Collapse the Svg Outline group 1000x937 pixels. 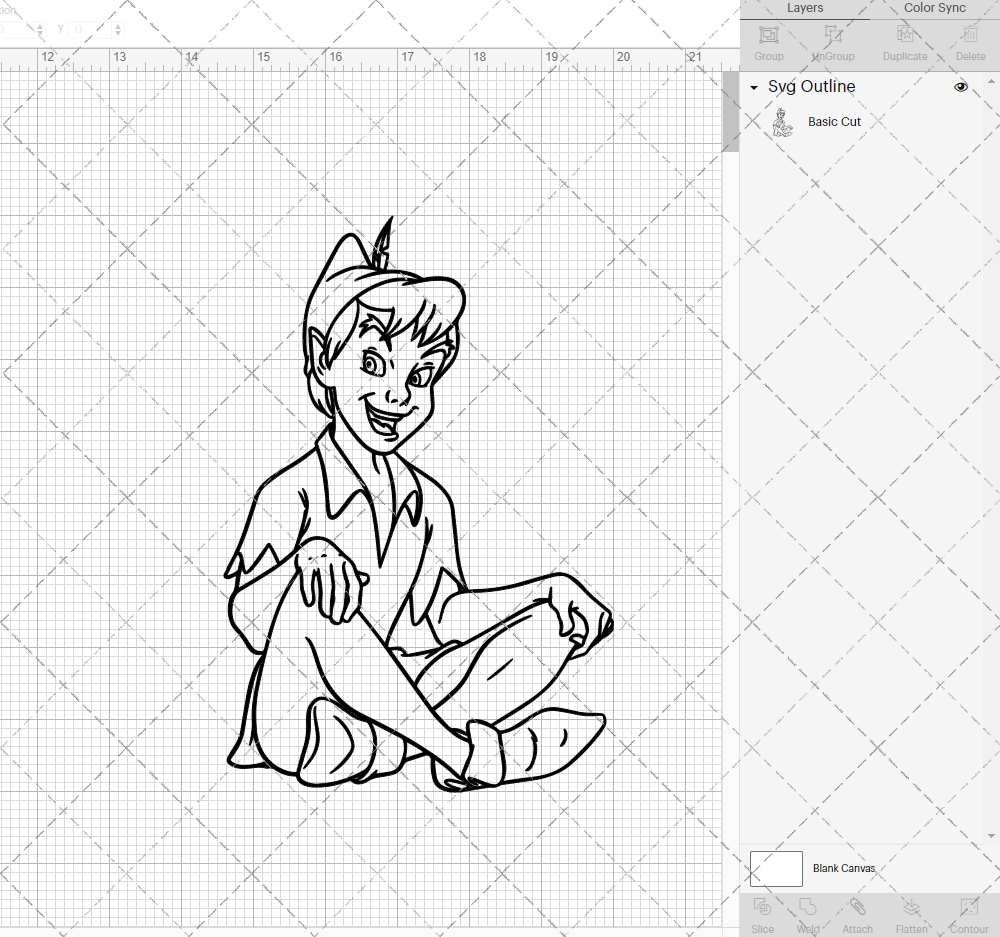[x=752, y=87]
